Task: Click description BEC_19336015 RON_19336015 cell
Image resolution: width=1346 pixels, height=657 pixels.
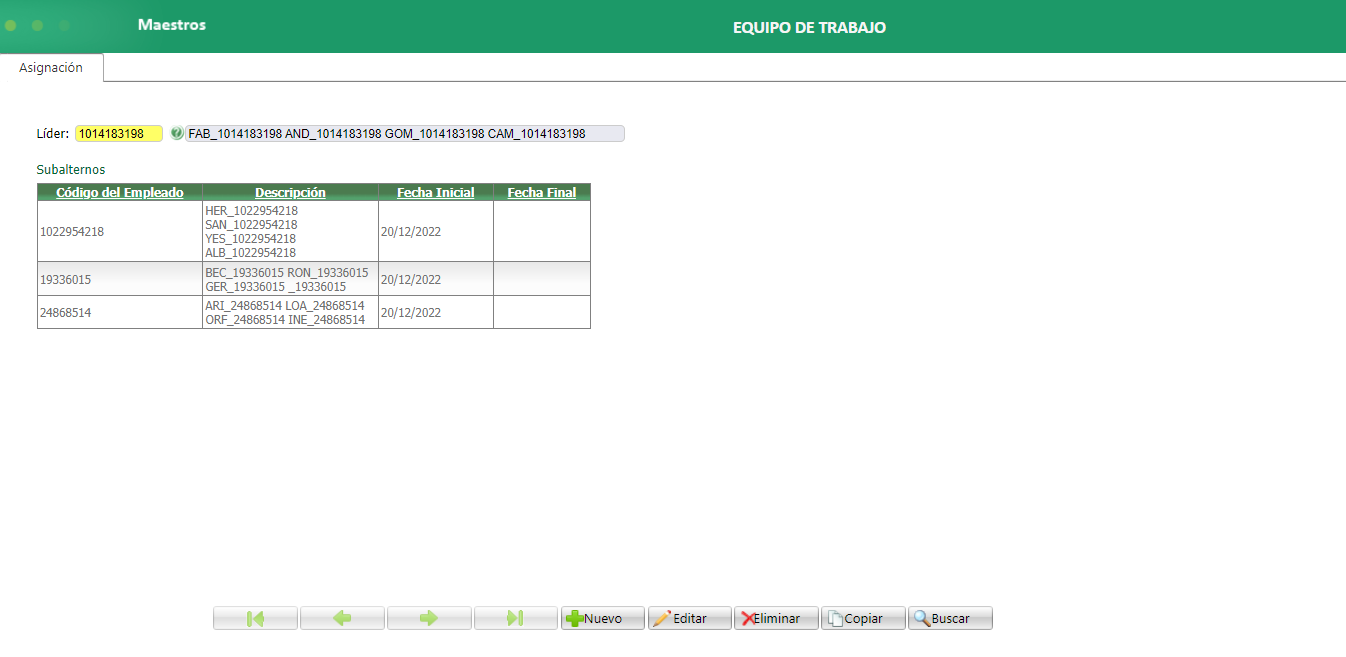Action: [290, 279]
